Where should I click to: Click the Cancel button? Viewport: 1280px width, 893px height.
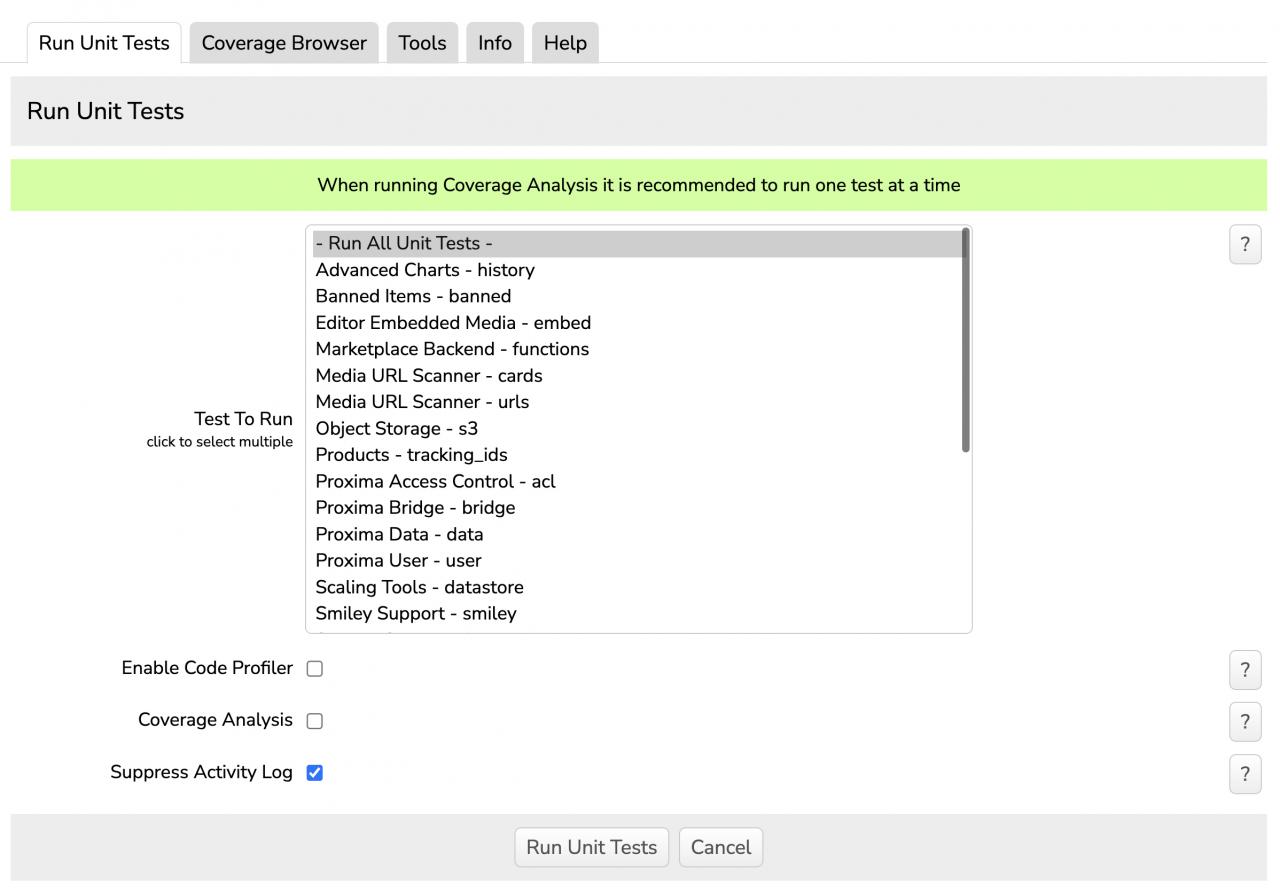click(720, 847)
